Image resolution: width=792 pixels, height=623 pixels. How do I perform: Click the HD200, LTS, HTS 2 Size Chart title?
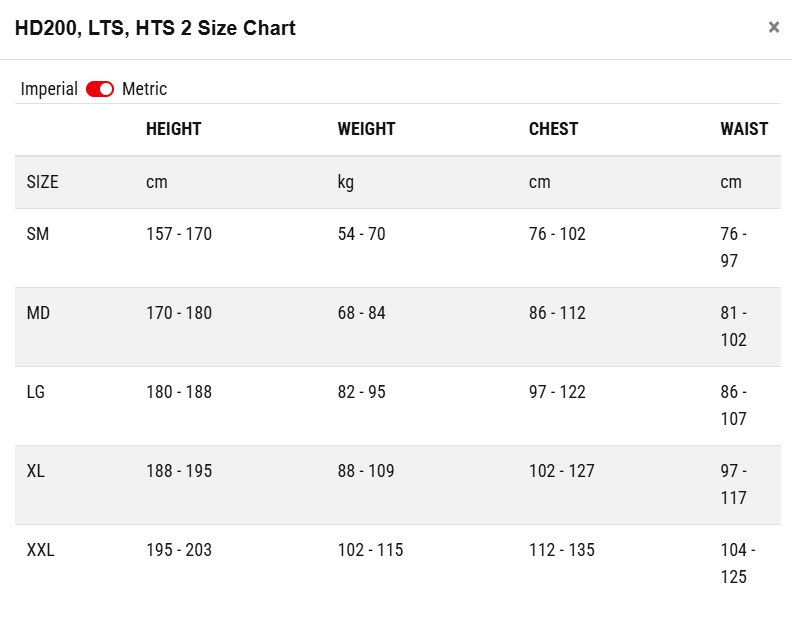[155, 28]
